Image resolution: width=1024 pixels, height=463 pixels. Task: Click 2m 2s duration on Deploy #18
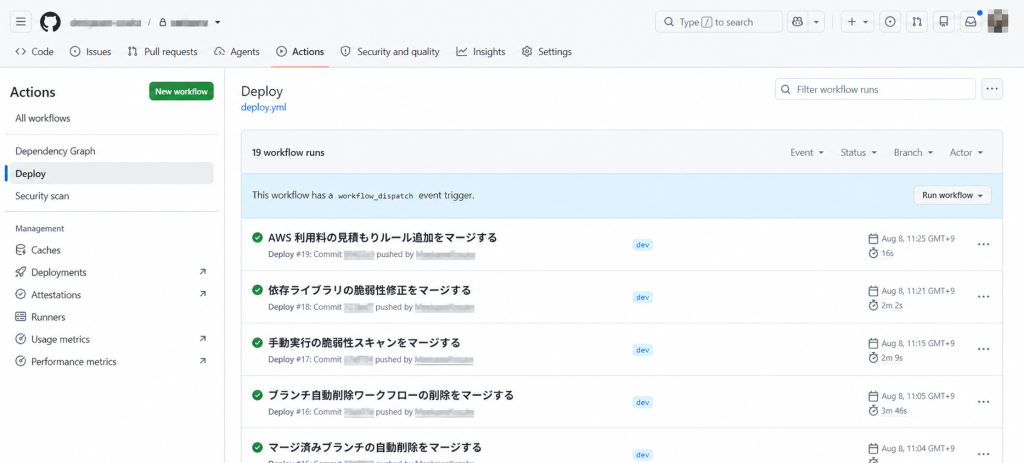[x=892, y=306]
